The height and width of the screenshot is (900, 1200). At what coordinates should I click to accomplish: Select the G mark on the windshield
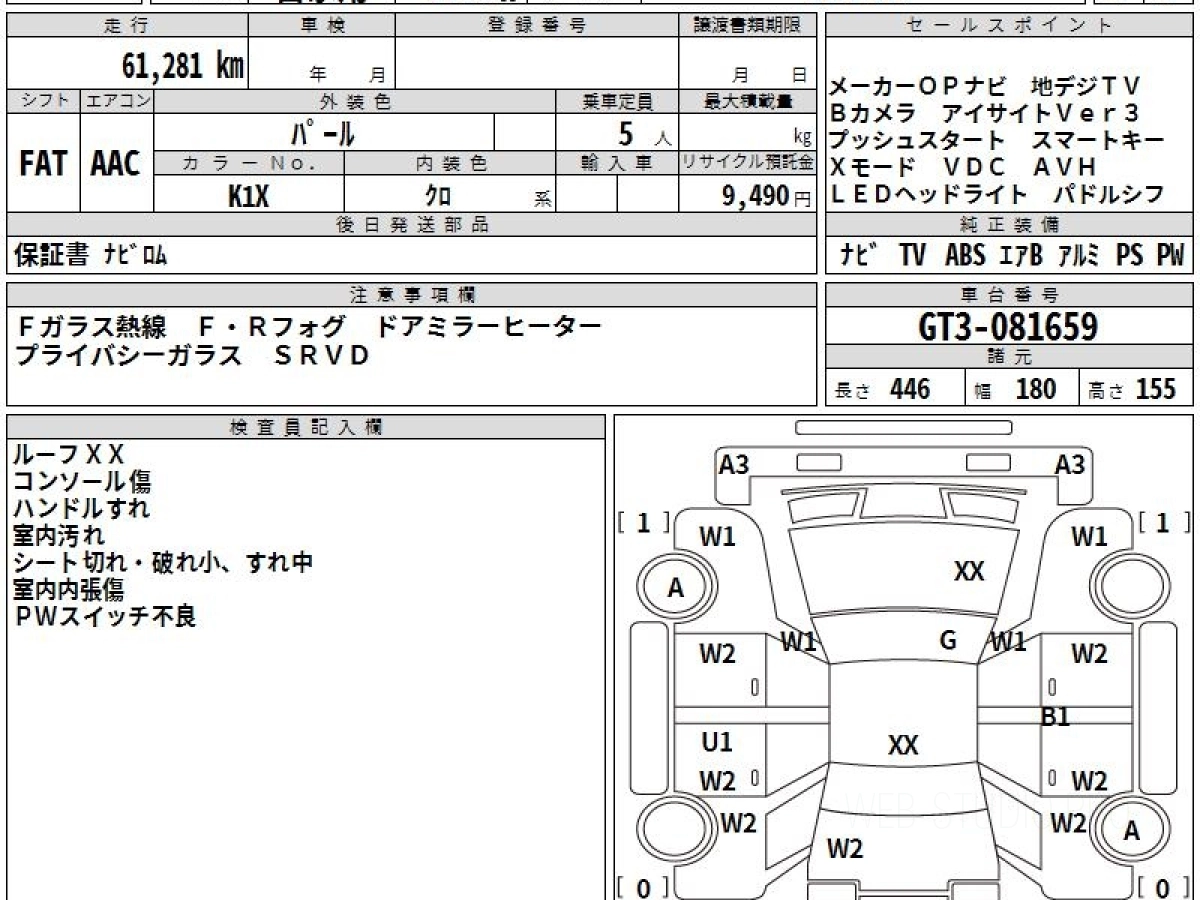[x=948, y=641]
